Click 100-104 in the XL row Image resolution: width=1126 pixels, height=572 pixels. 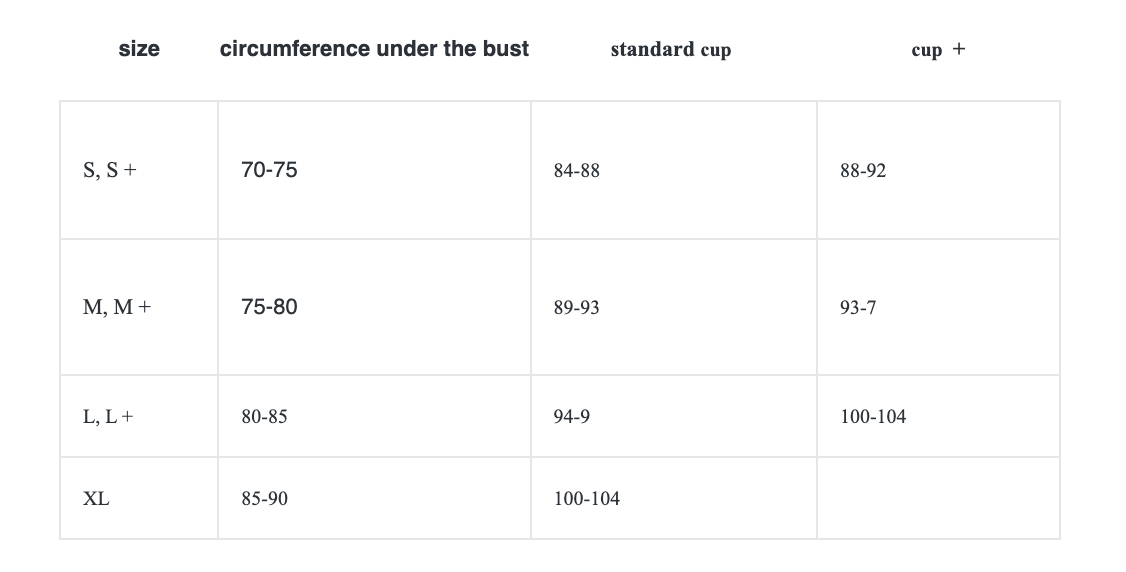(x=587, y=498)
